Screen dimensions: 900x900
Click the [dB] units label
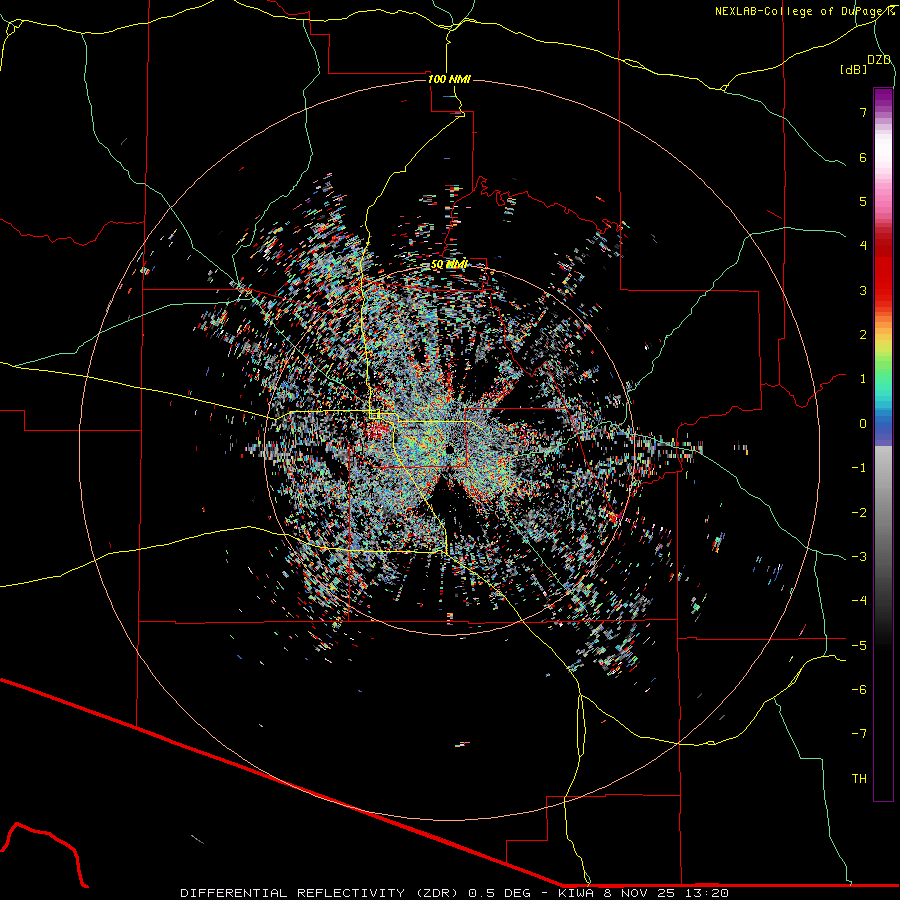pos(854,69)
